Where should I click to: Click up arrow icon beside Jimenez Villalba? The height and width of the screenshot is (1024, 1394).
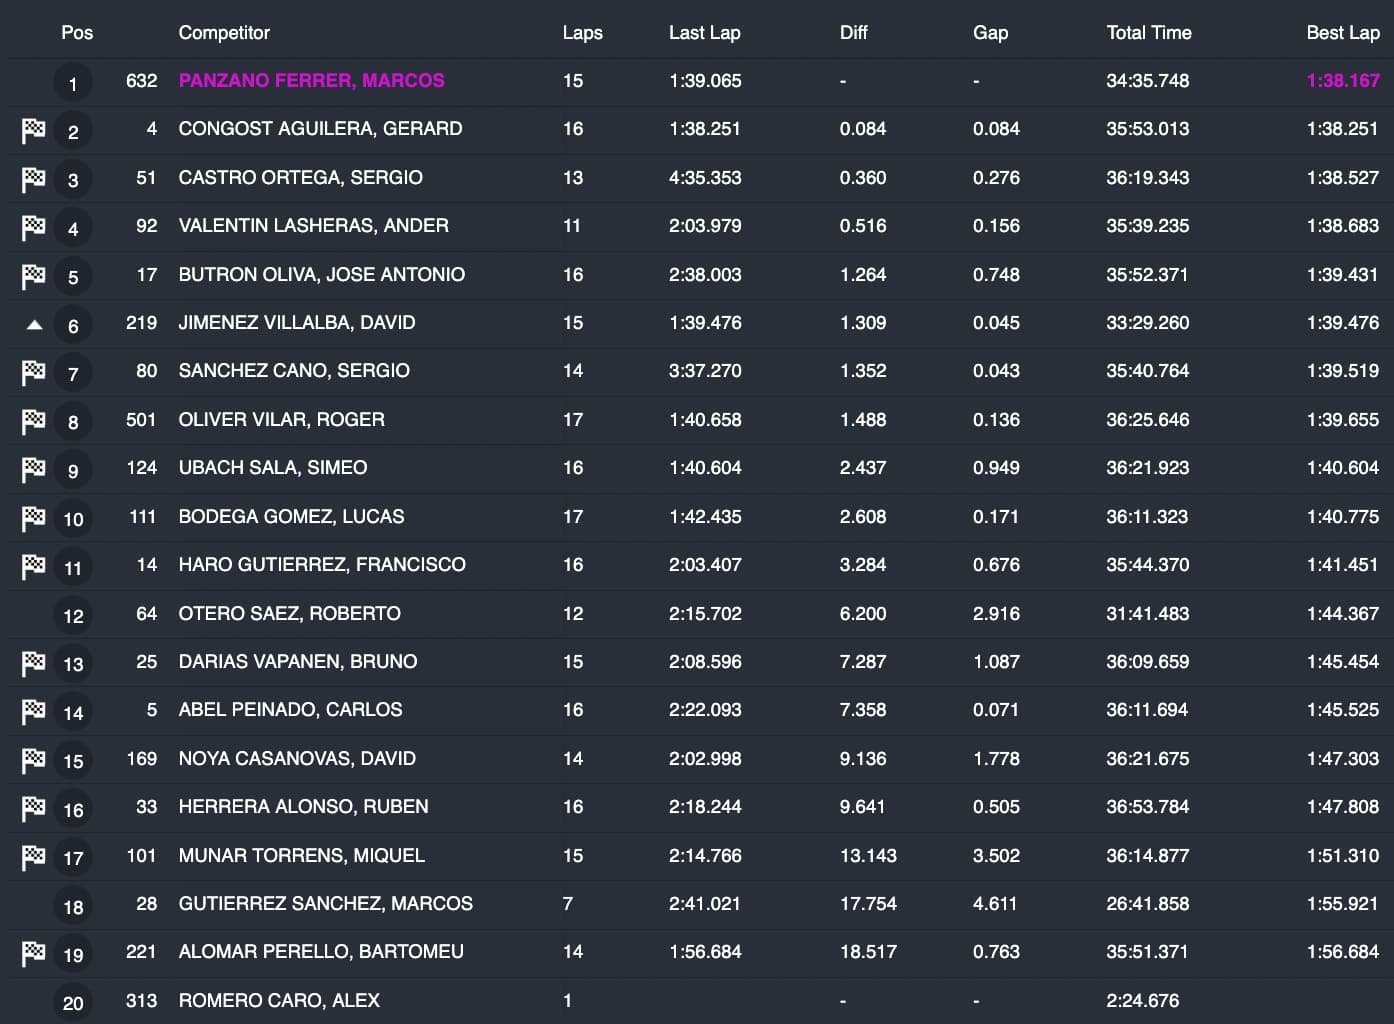(34, 324)
